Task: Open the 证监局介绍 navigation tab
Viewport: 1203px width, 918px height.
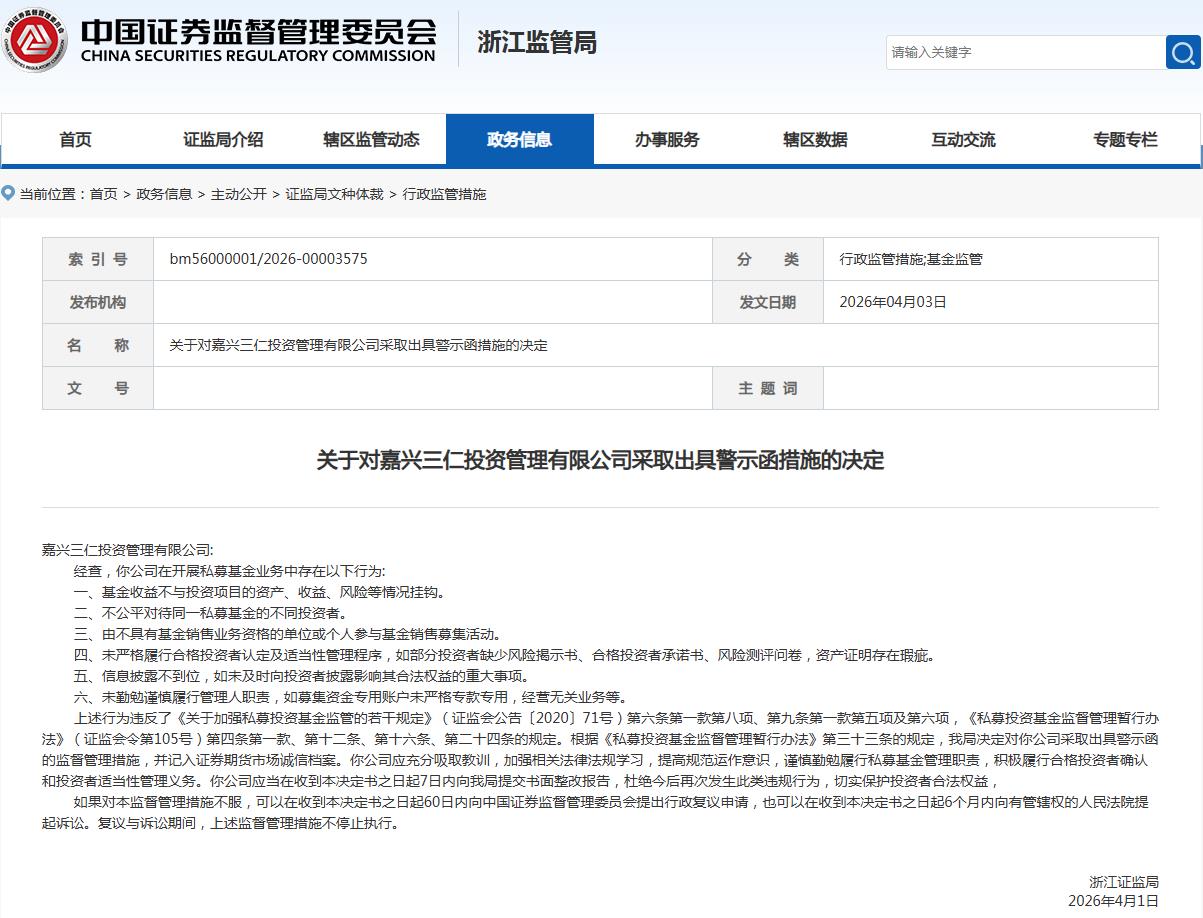Action: click(x=223, y=140)
